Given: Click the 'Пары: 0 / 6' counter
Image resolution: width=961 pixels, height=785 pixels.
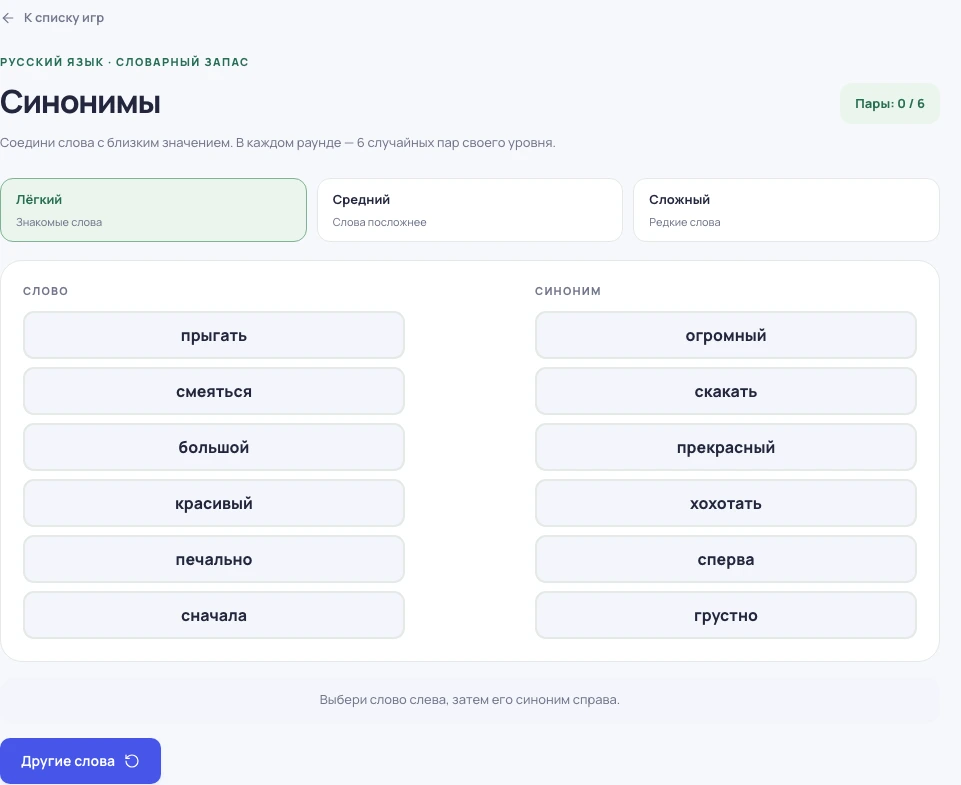Looking at the screenshot, I should 889,104.
